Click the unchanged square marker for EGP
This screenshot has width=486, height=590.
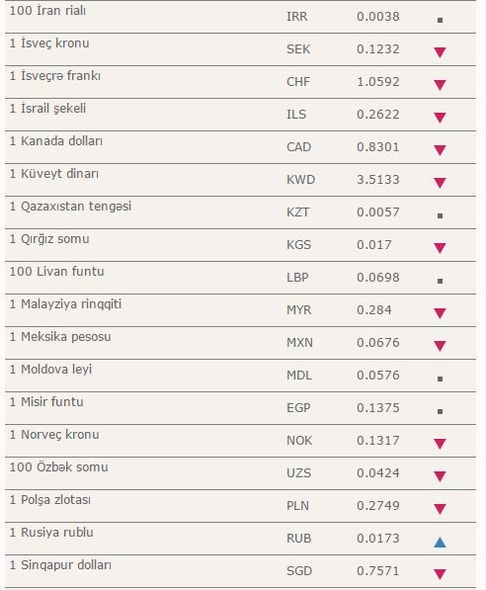[x=440, y=411]
